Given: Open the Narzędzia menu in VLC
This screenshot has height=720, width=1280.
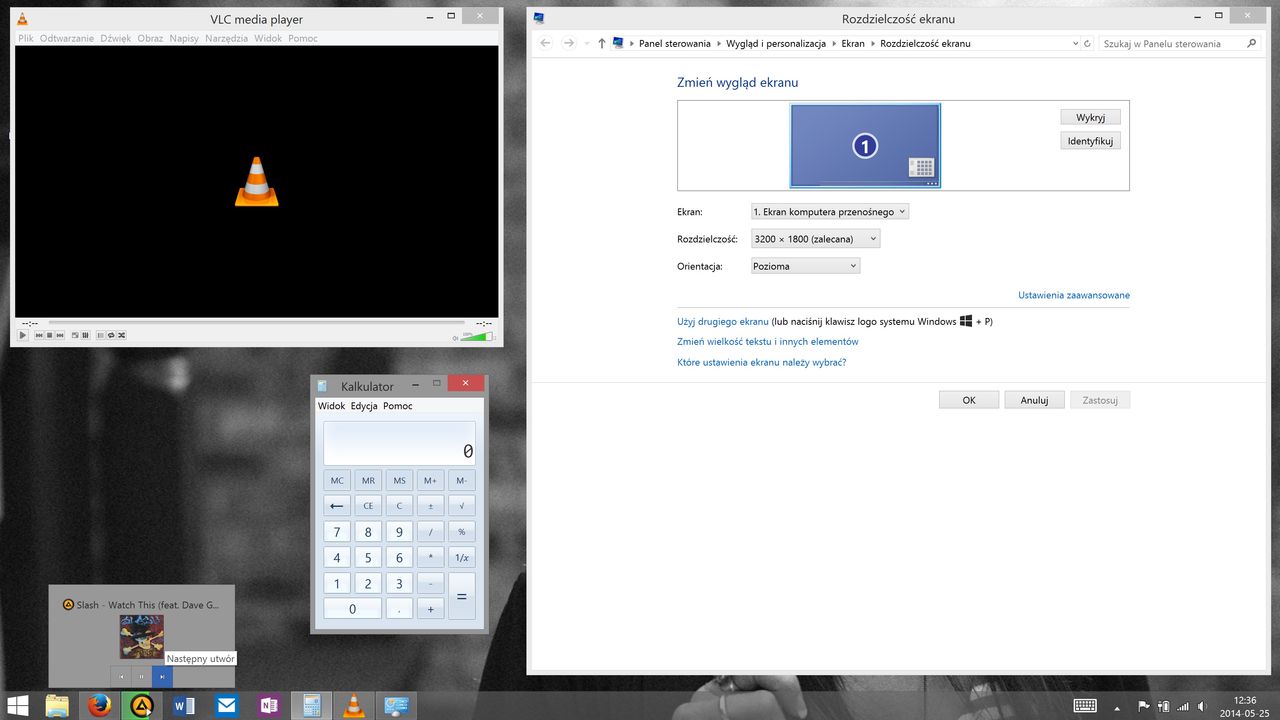Looking at the screenshot, I should [227, 38].
